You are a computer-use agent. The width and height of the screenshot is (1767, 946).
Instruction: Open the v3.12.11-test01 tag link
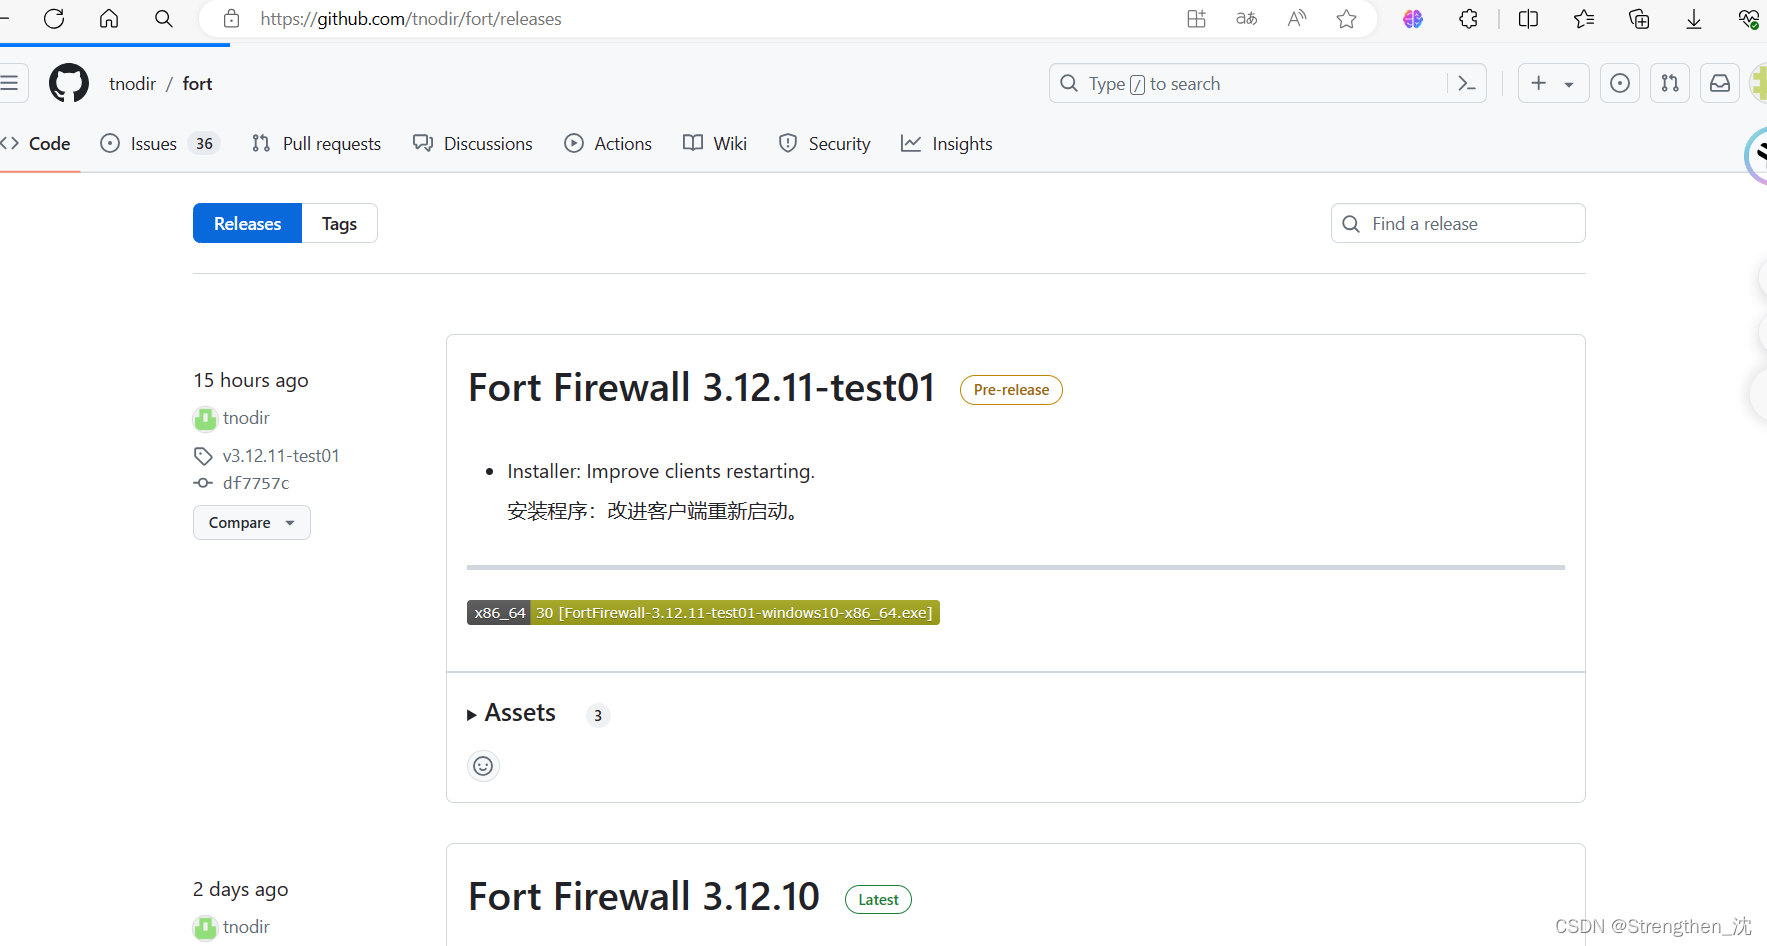pyautogui.click(x=281, y=456)
